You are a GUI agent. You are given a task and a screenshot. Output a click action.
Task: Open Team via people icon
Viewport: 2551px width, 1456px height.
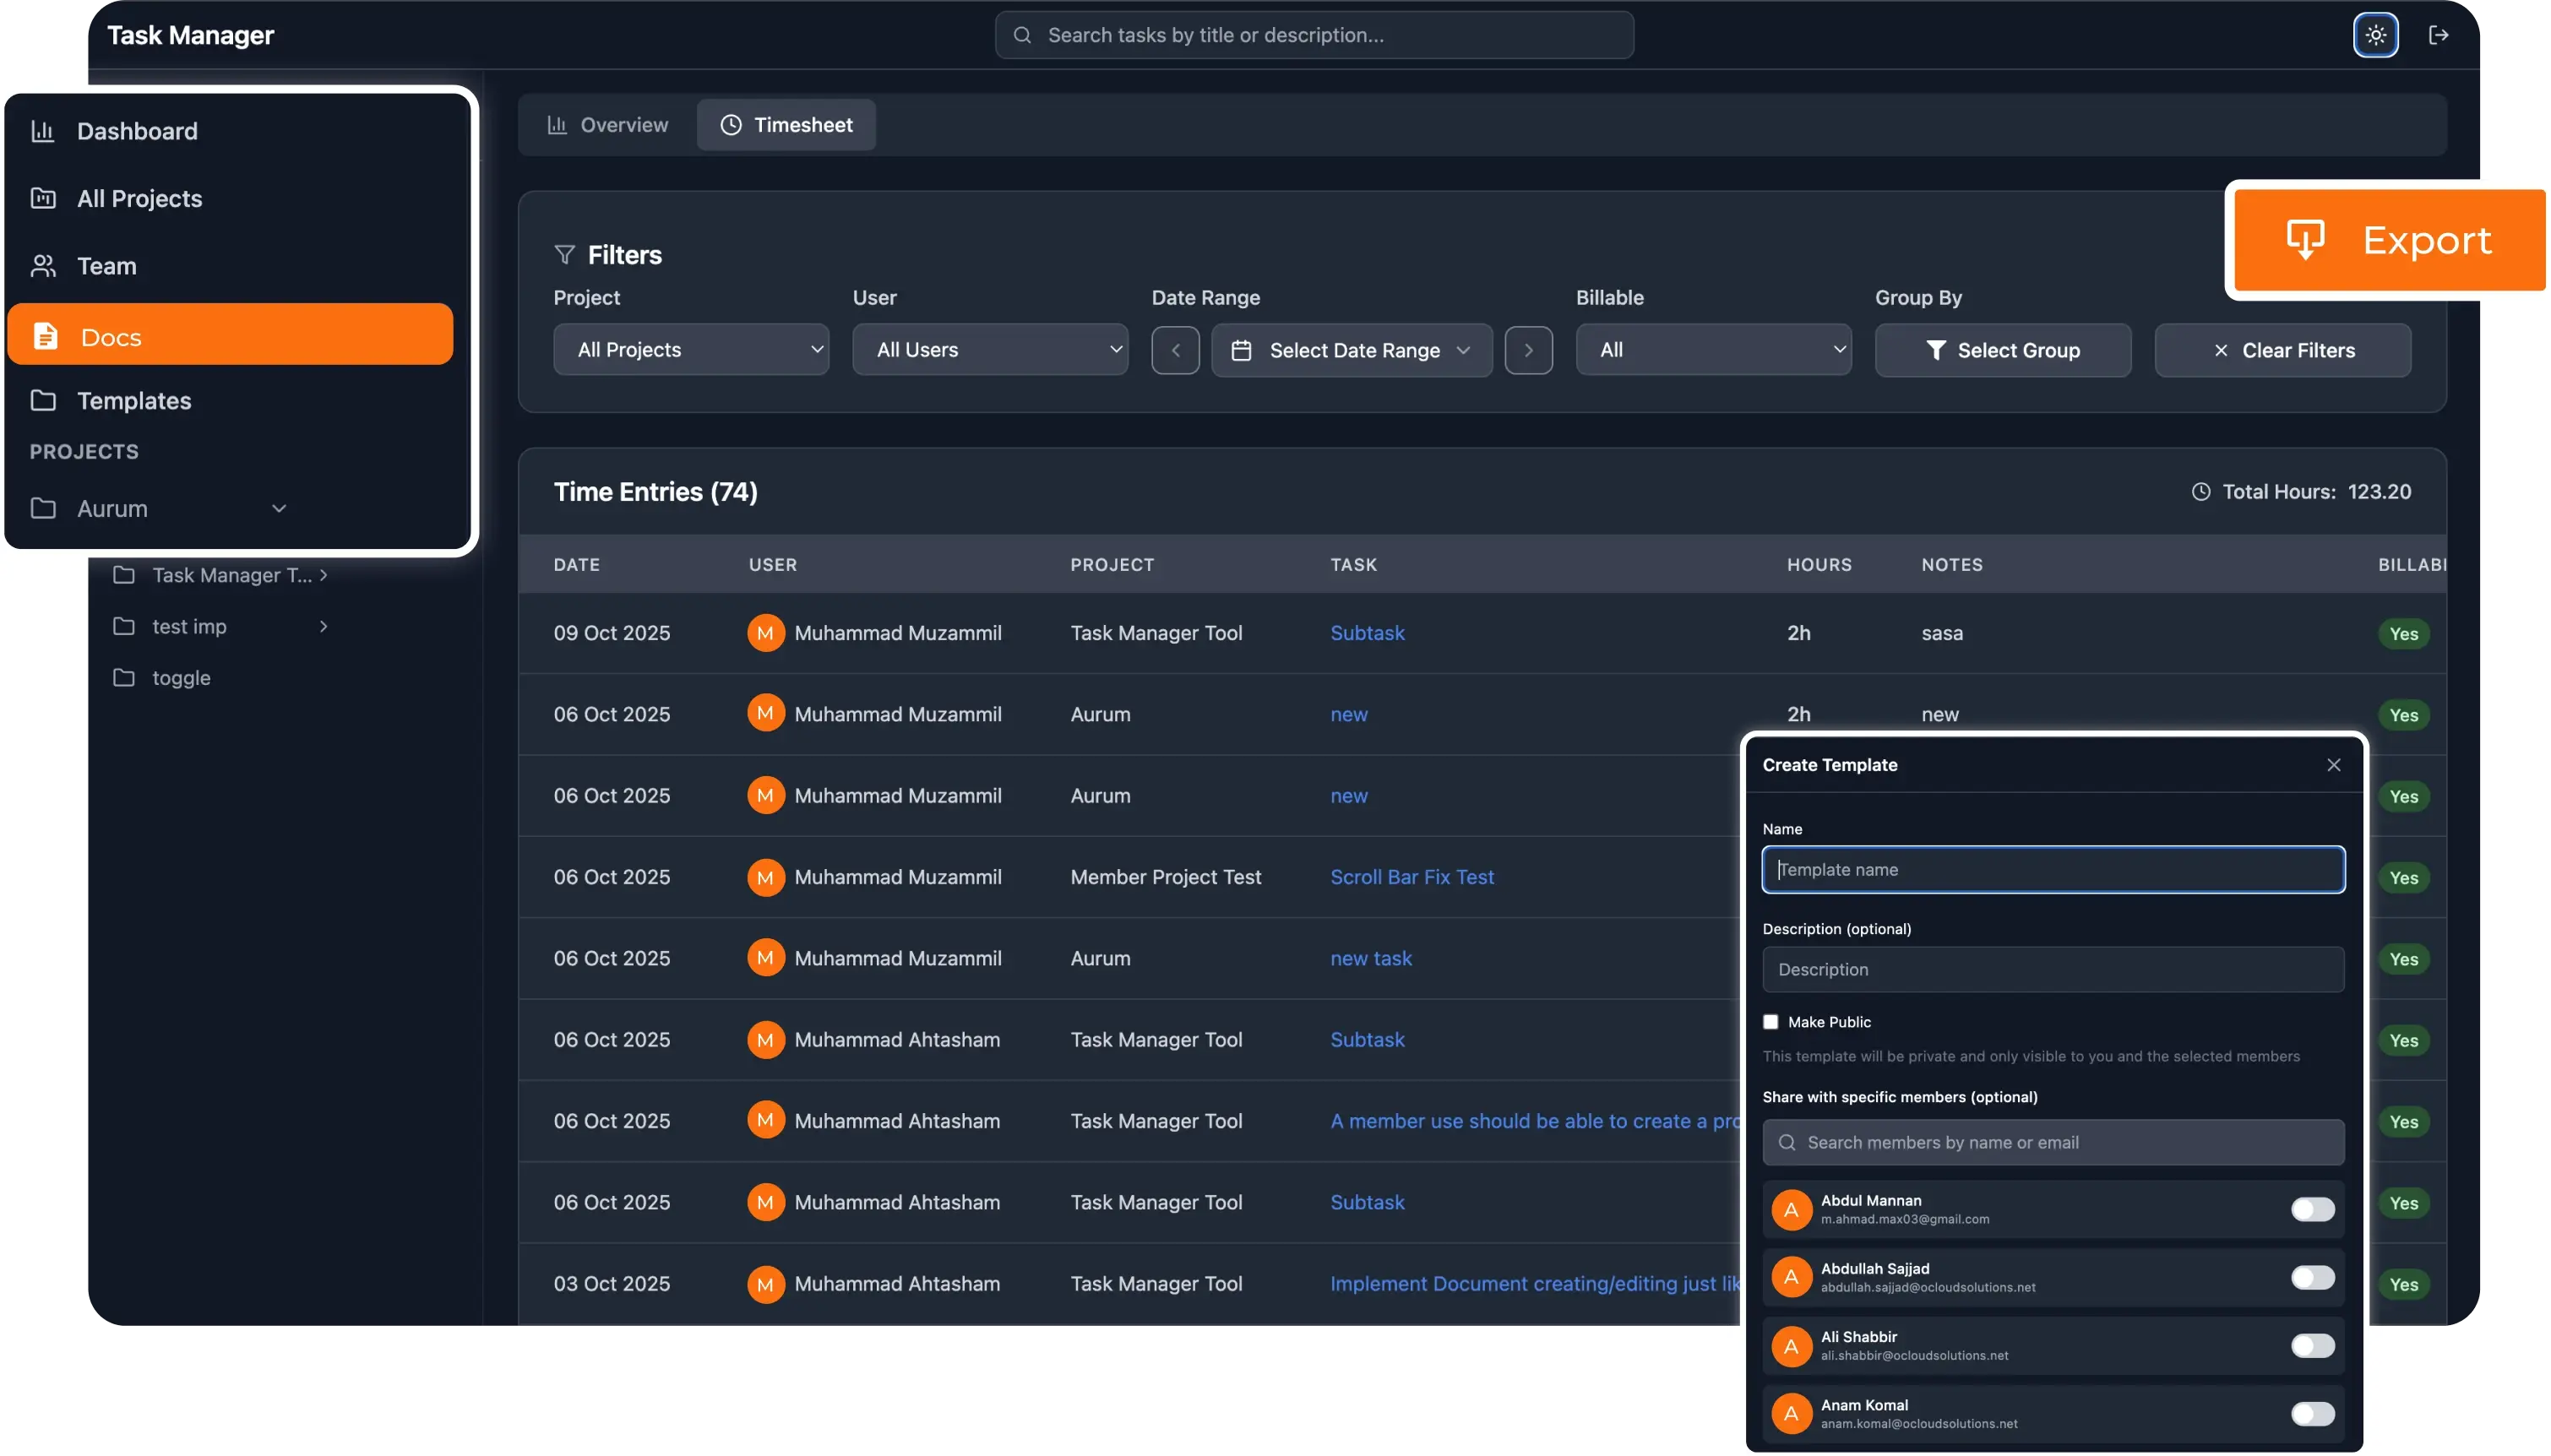[43, 266]
